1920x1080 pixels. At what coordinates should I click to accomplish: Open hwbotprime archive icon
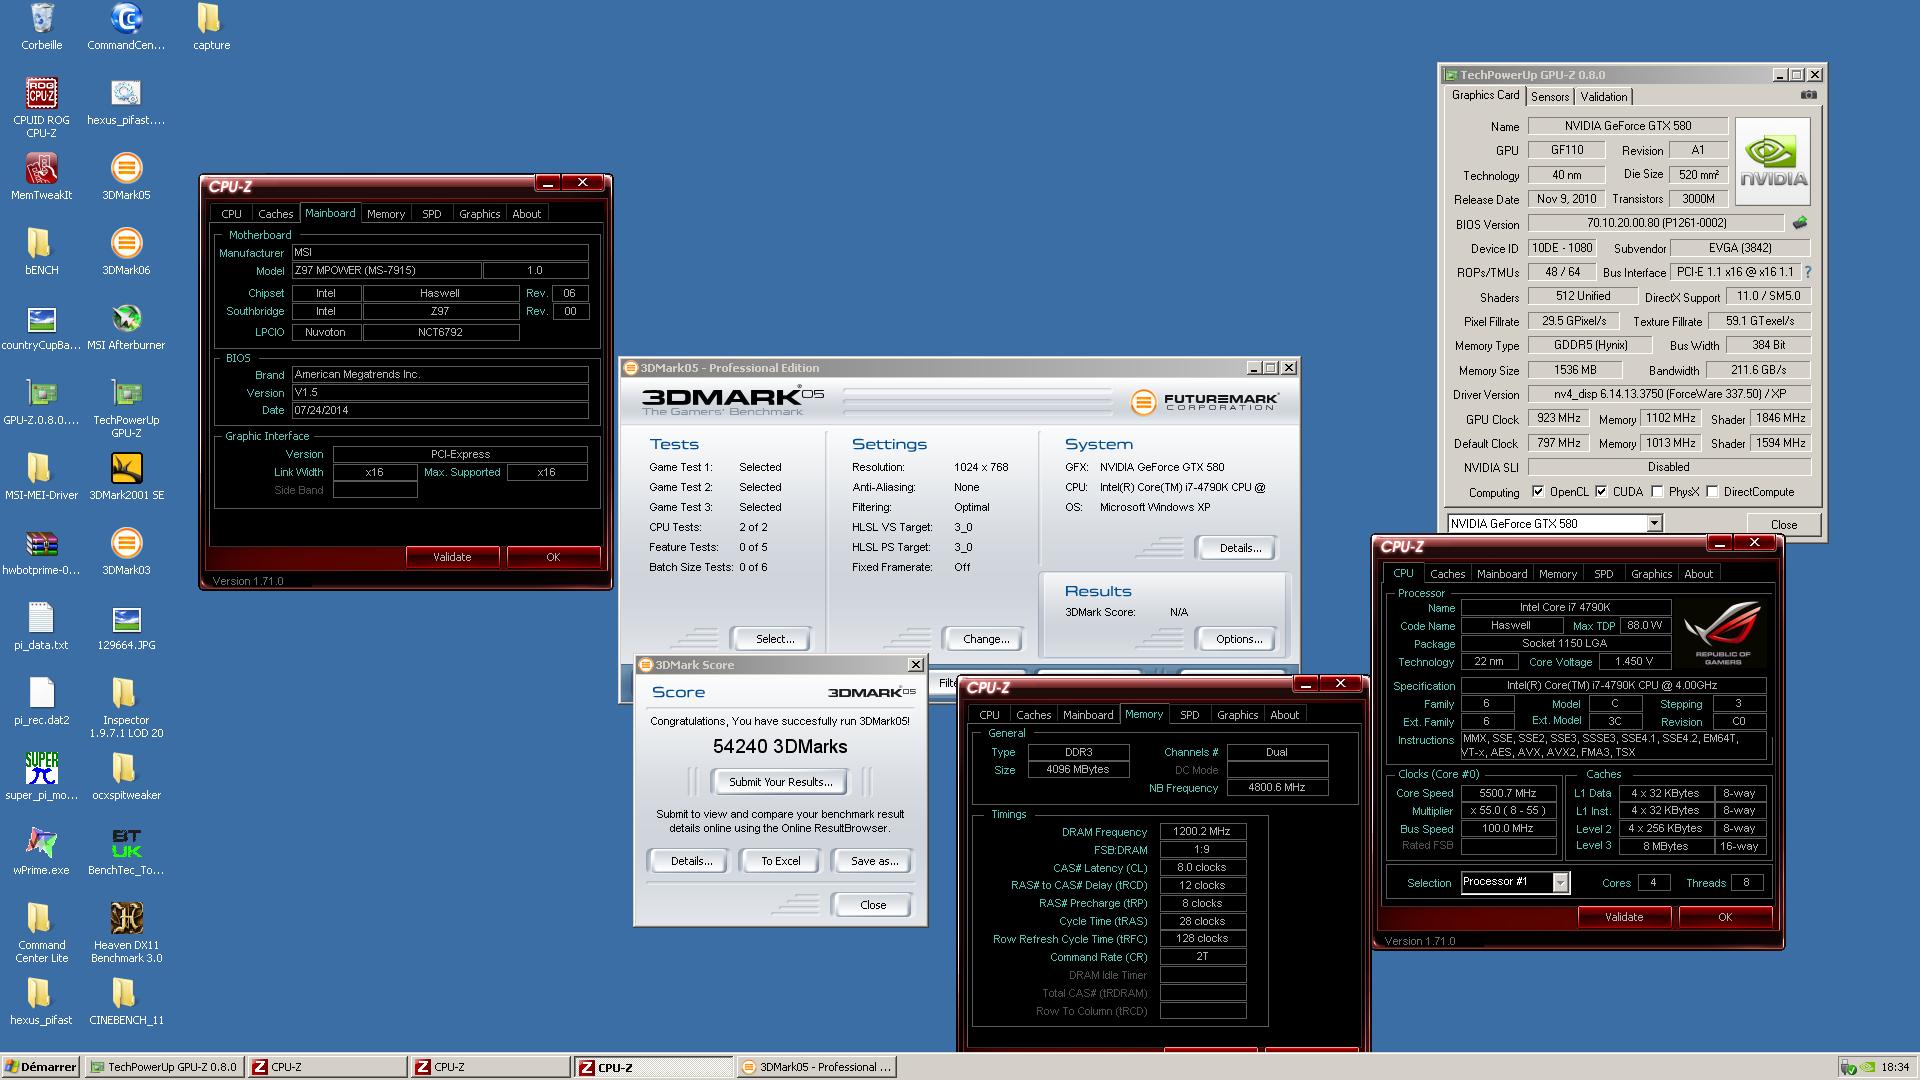42,544
